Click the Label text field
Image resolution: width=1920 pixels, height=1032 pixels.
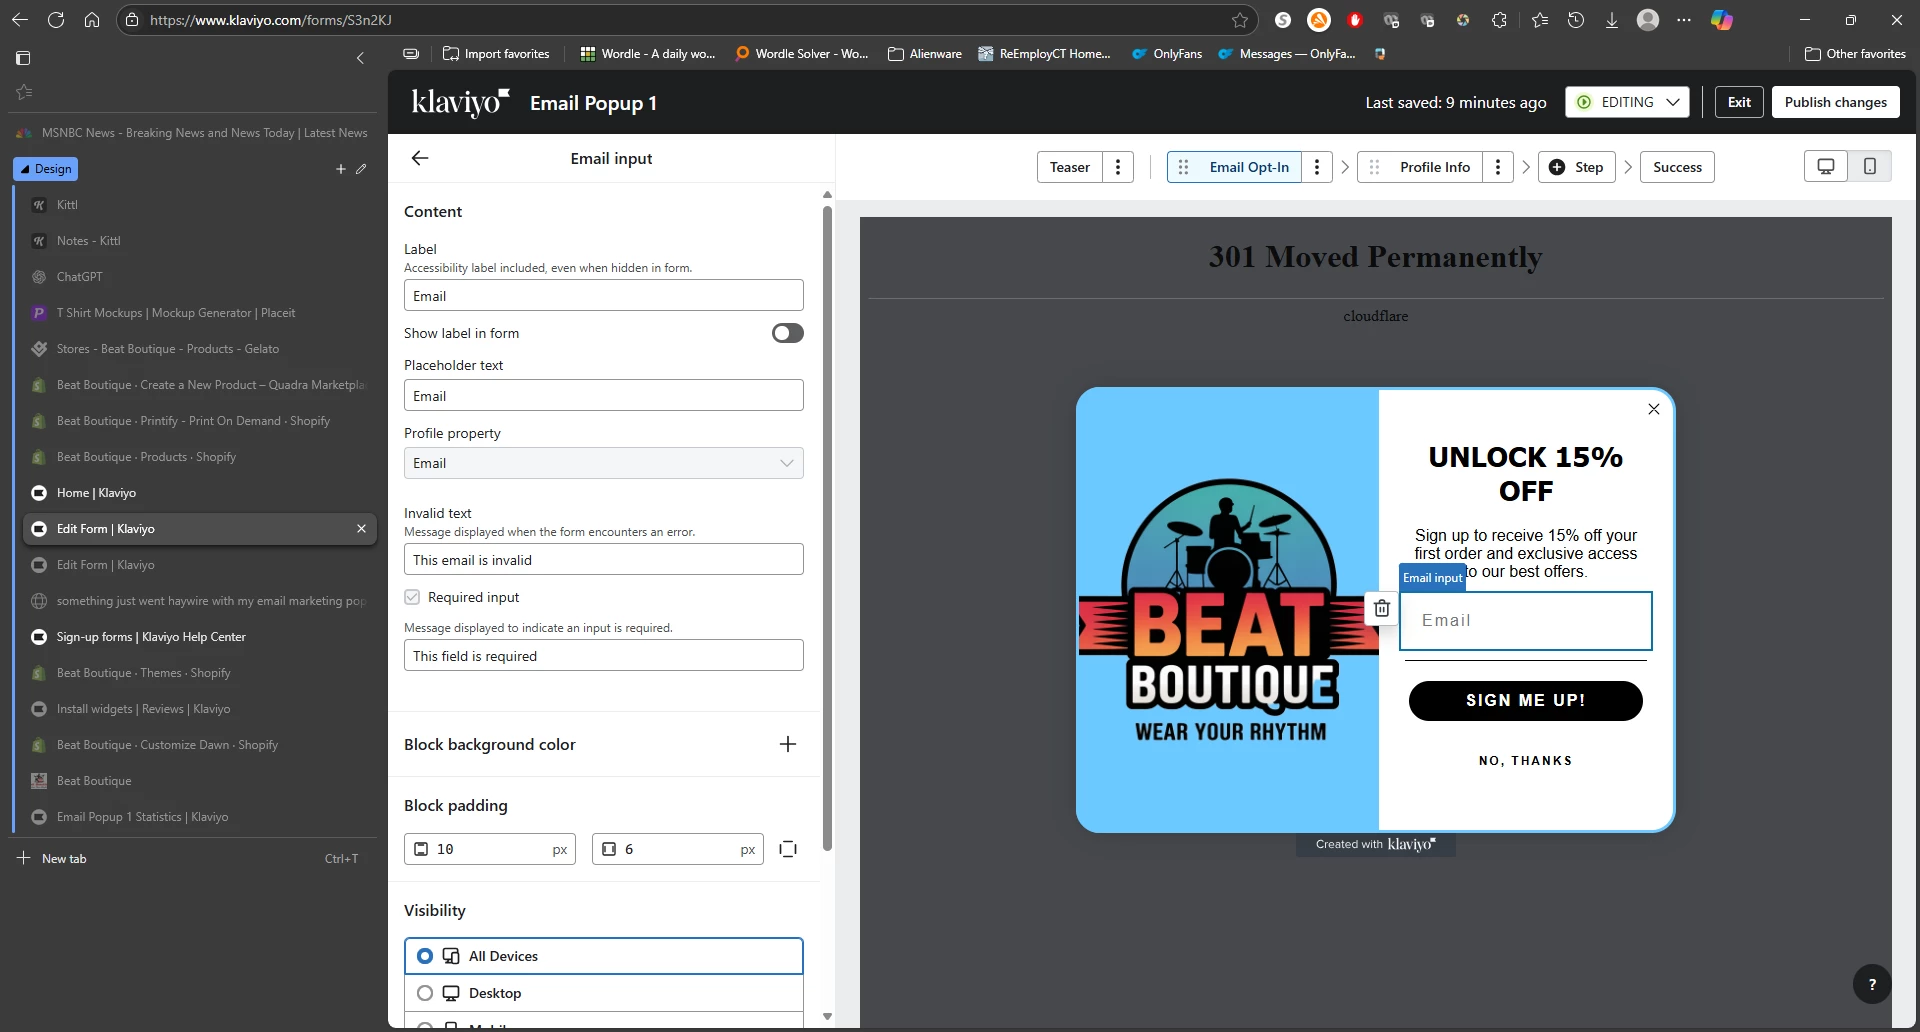tap(603, 296)
